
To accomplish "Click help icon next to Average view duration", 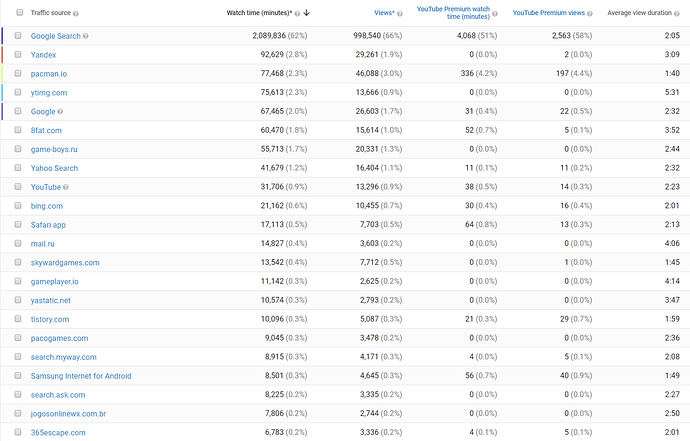I will click(677, 14).
